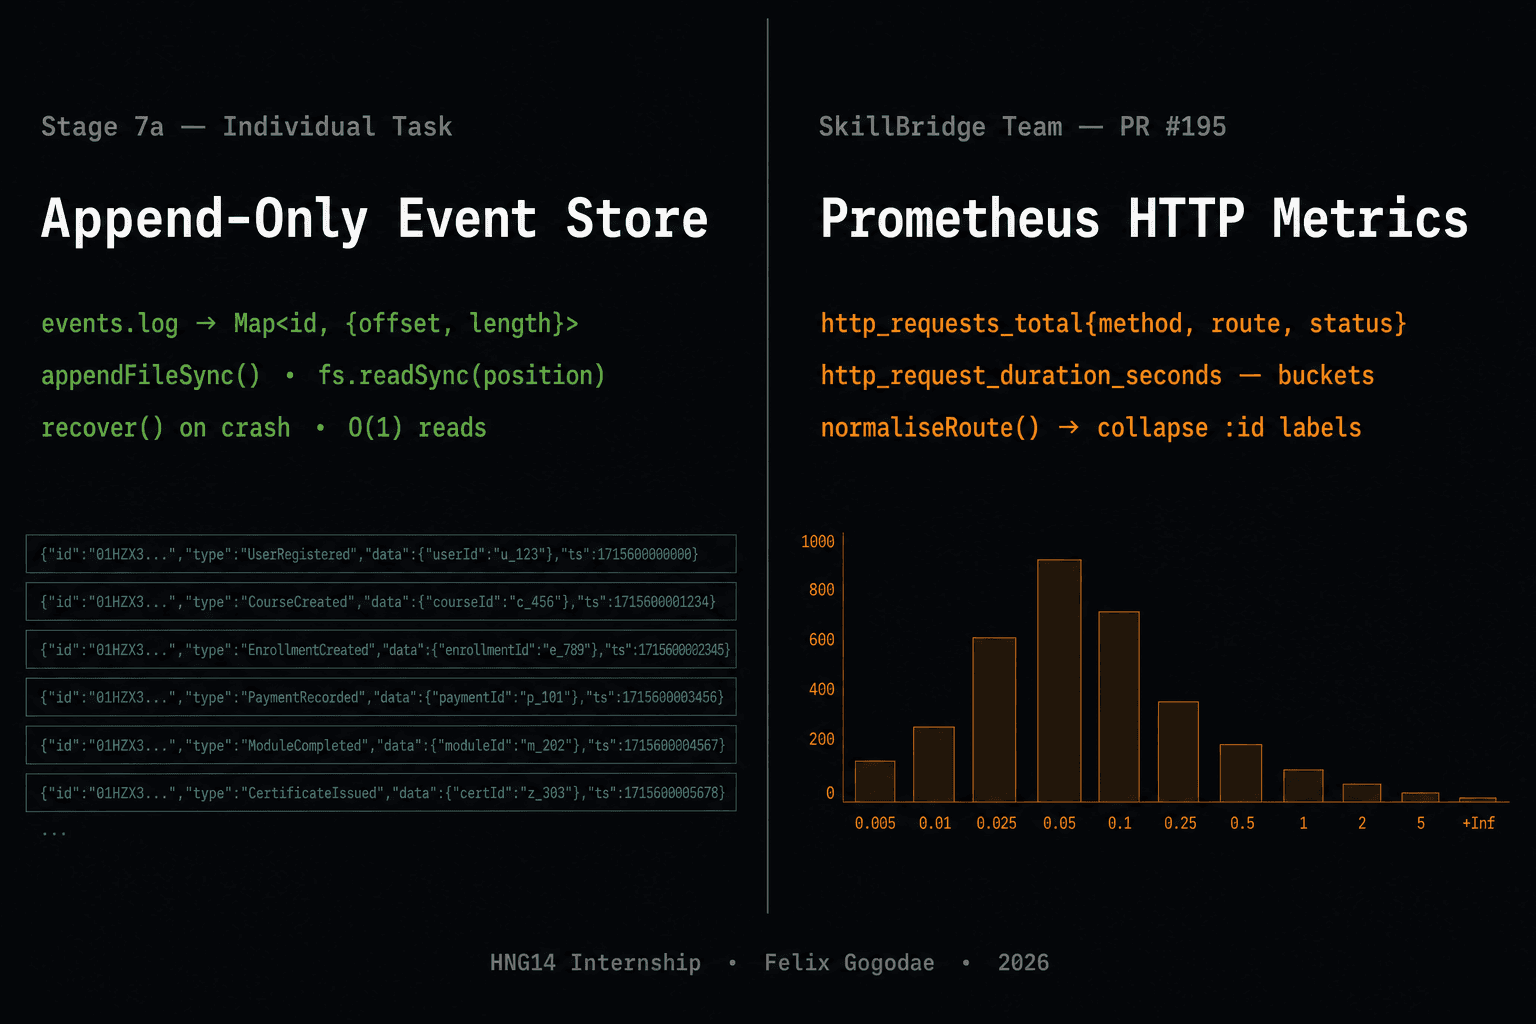Image resolution: width=1536 pixels, height=1024 pixels.
Task: Click the 'events.log → Map<id, {offset, length}>' line
Action: pyautogui.click(x=309, y=324)
